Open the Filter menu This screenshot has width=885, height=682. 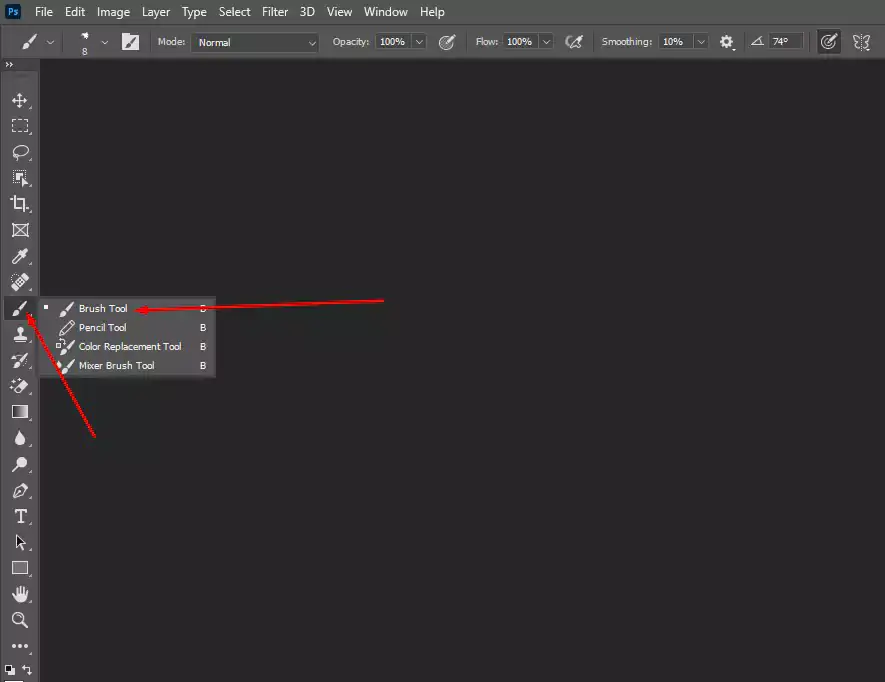point(274,11)
